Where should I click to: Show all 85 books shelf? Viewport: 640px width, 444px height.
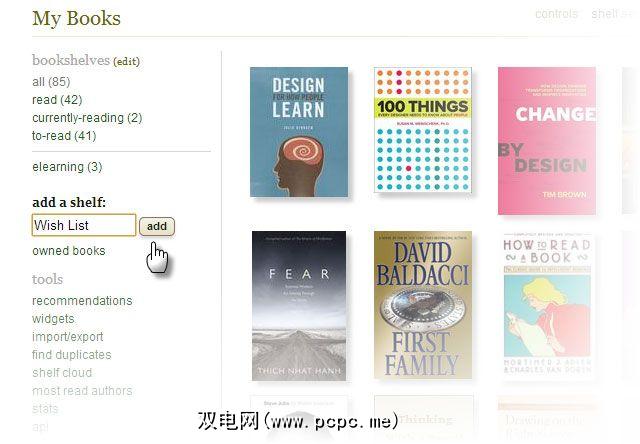[x=51, y=82]
